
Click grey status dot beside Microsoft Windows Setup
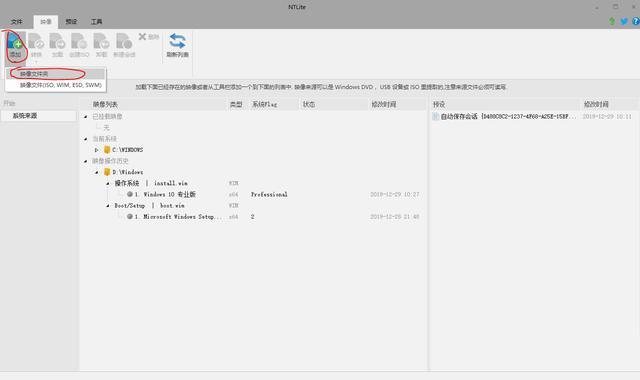click(x=130, y=216)
